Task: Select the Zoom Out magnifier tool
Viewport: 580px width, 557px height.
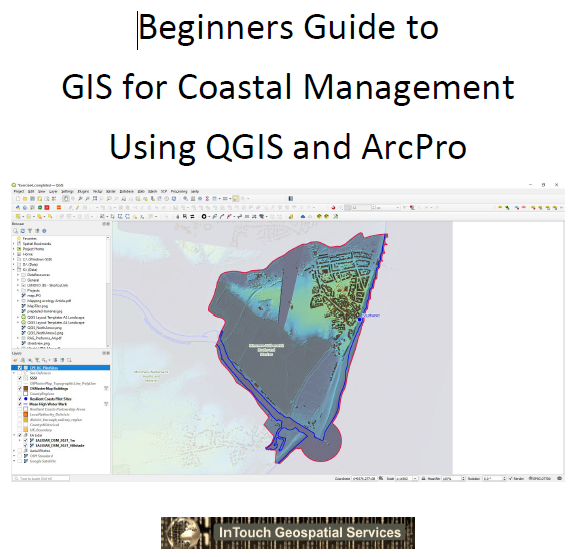Action: point(87,199)
